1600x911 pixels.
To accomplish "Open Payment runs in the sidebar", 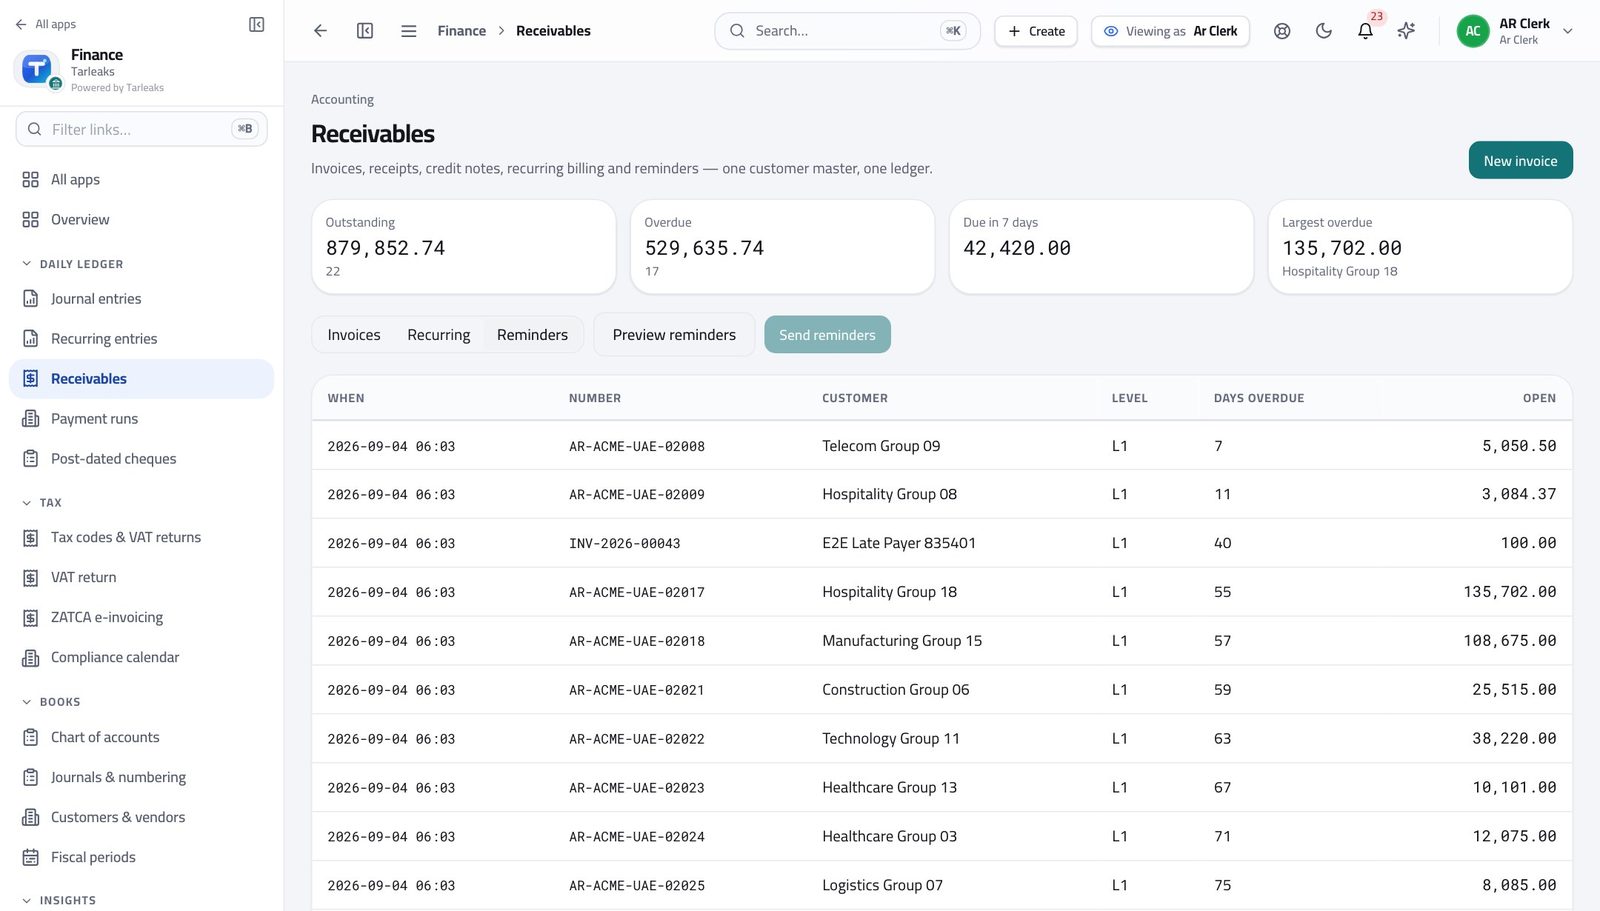I will click(141, 419).
